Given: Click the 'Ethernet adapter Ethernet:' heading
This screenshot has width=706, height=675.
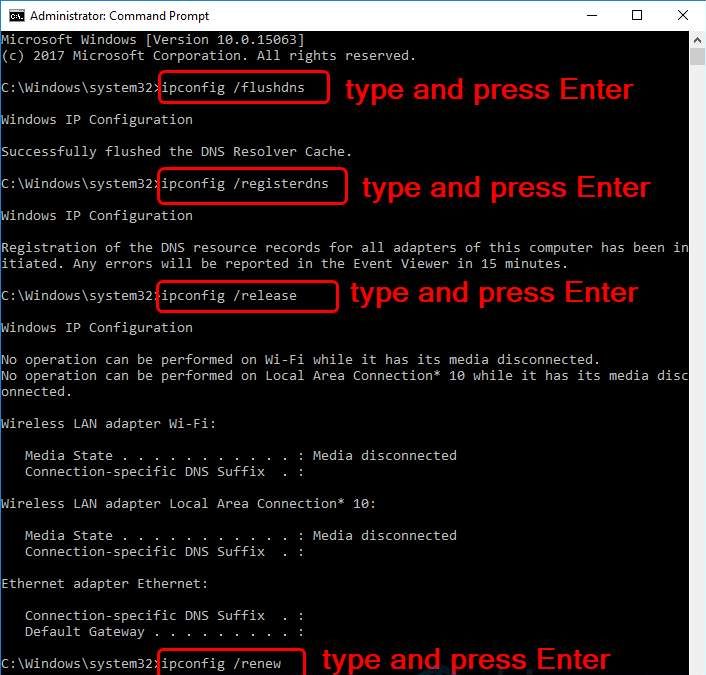Looking at the screenshot, I should click(x=104, y=584).
